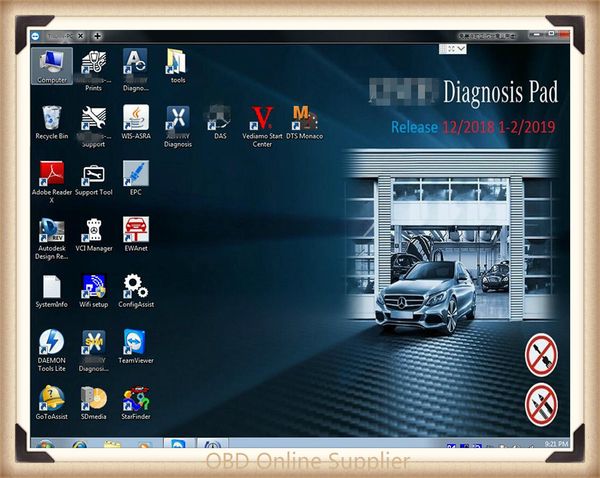Open the Support shortcut with wrench icon

coord(93,127)
